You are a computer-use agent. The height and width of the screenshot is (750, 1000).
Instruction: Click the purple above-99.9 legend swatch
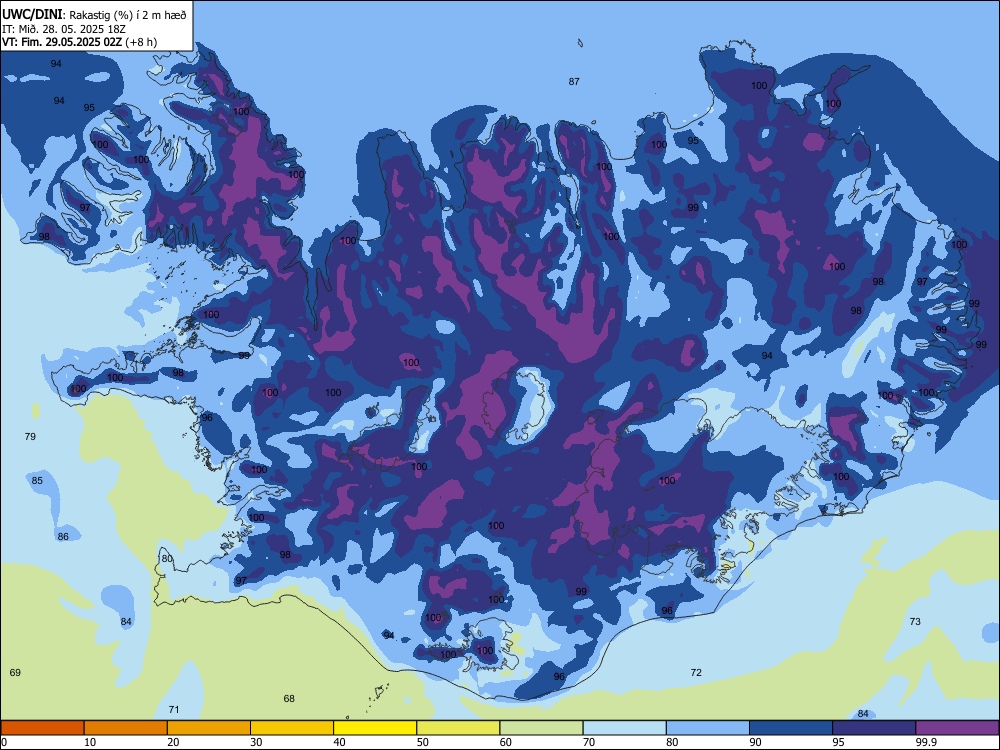click(957, 728)
